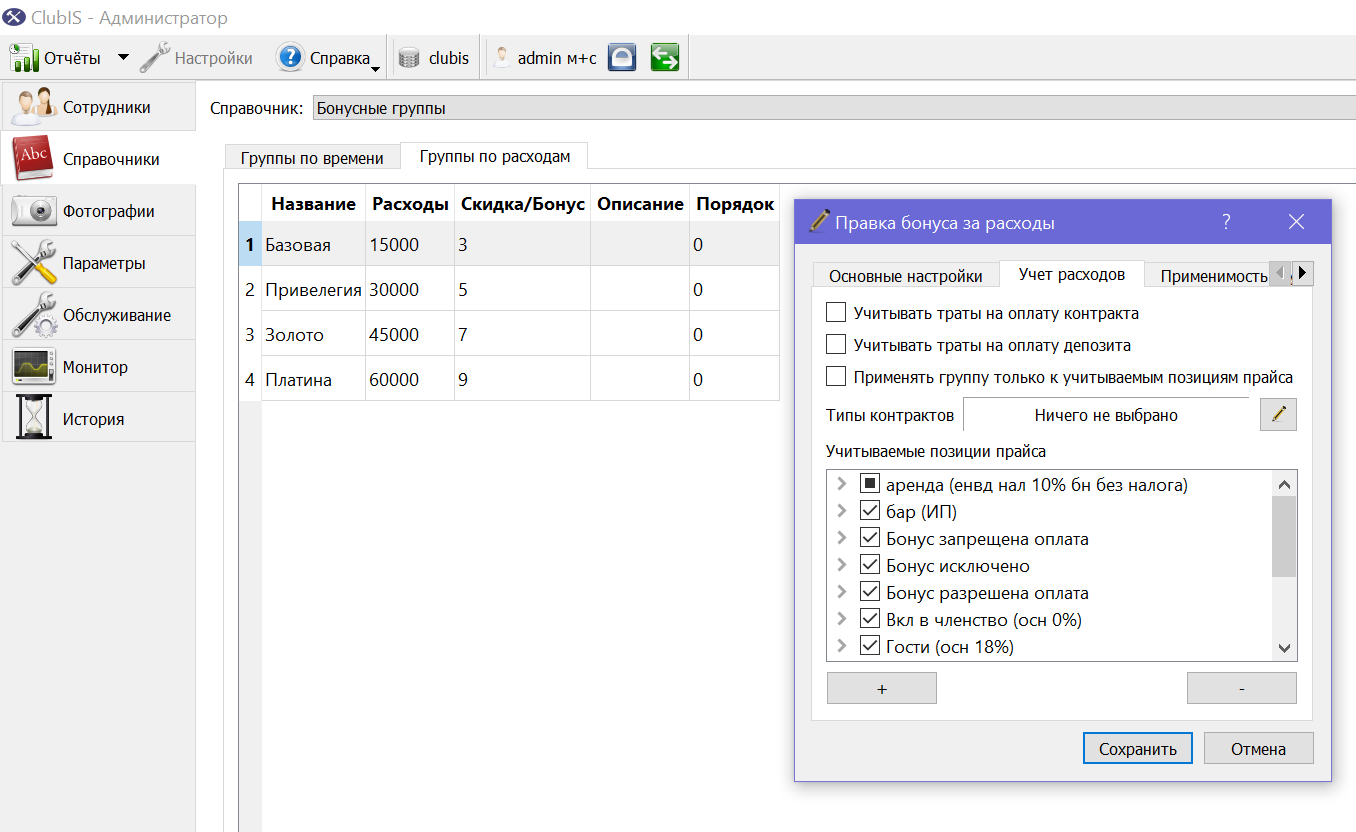Open the Бонусные группы справочник field
The height and width of the screenshot is (832, 1356).
834,108
